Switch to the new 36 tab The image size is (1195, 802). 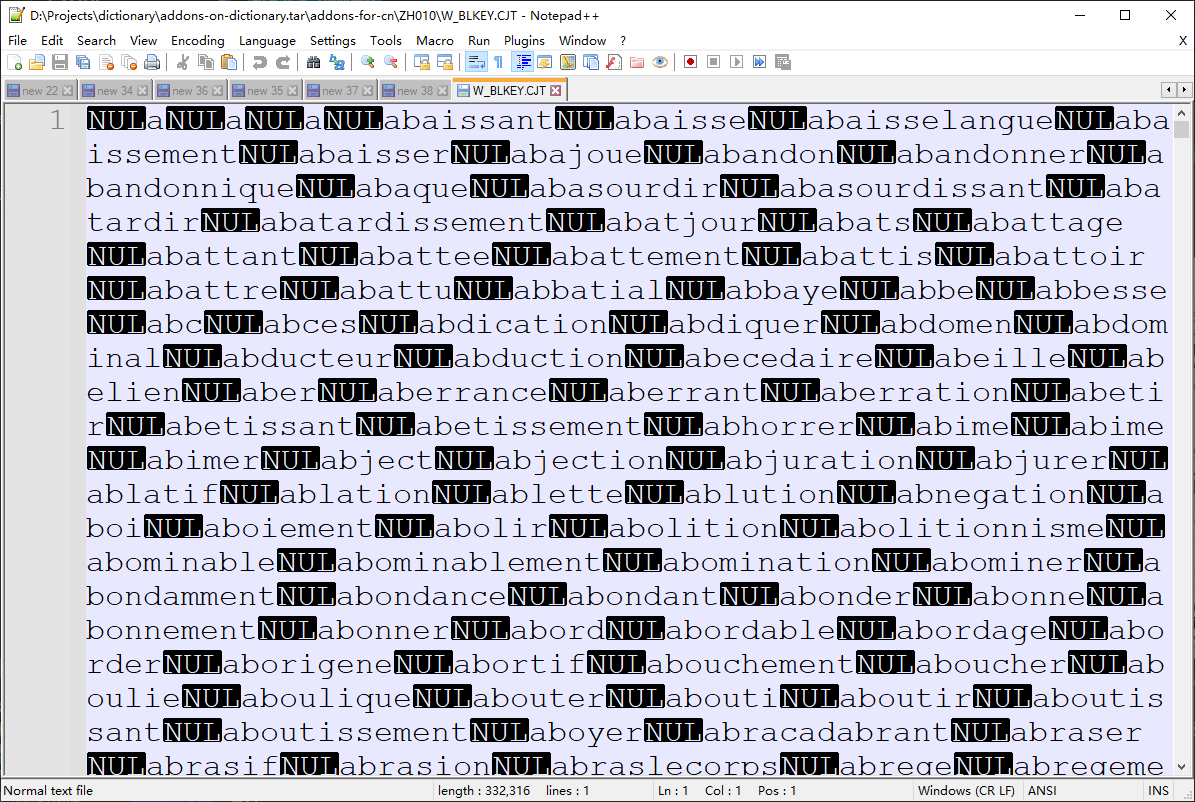(189, 90)
